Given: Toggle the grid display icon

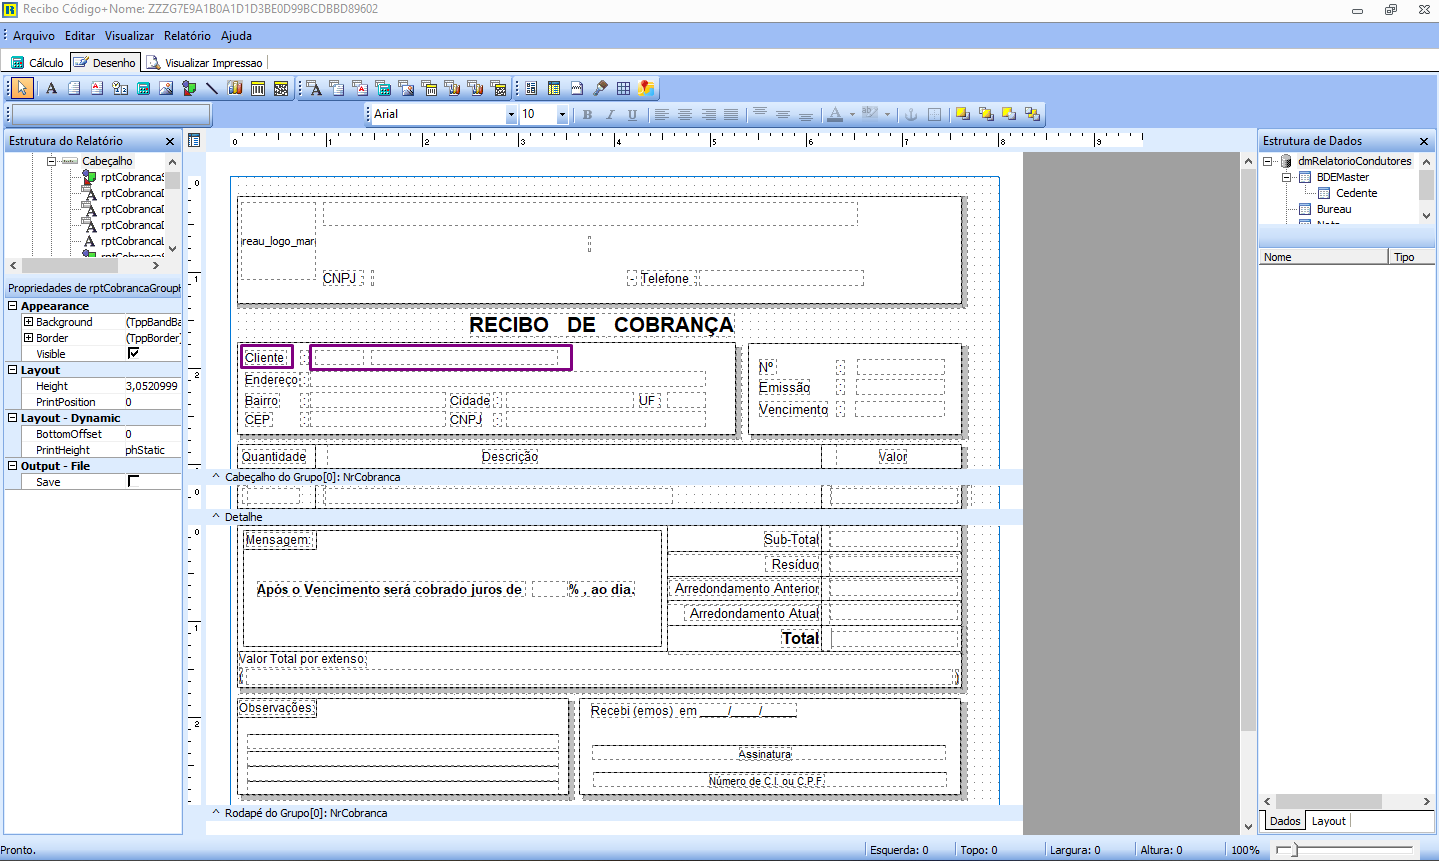Looking at the screenshot, I should (x=623, y=88).
